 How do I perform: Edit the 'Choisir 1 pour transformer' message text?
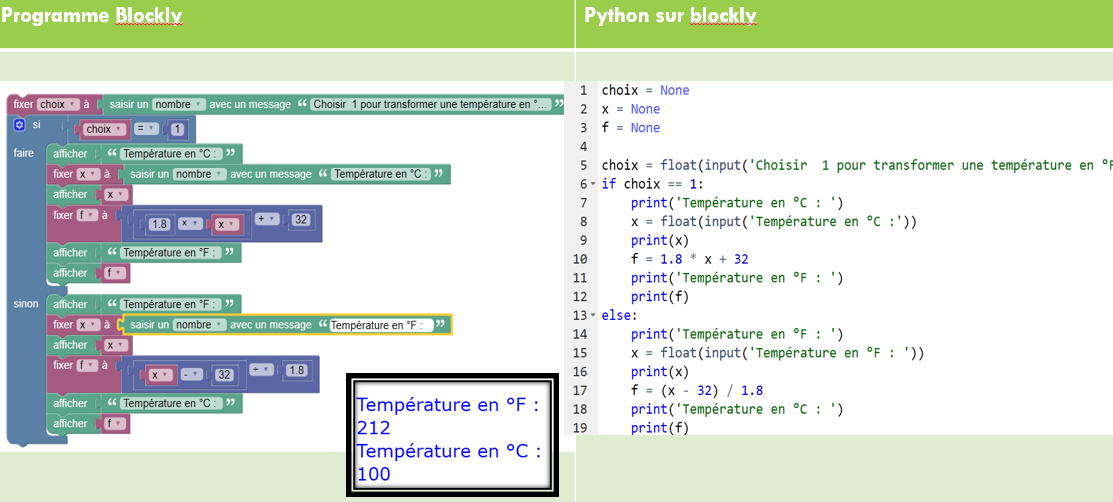coord(430,104)
